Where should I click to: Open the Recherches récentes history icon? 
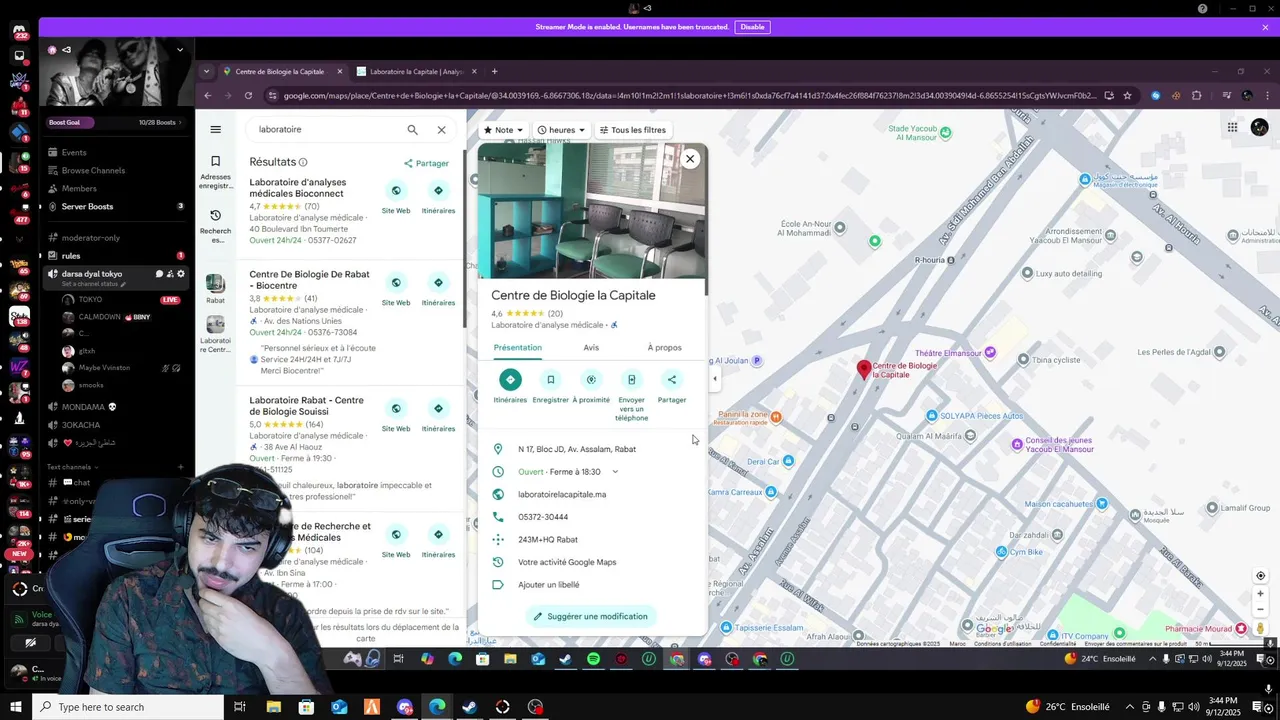(x=215, y=215)
